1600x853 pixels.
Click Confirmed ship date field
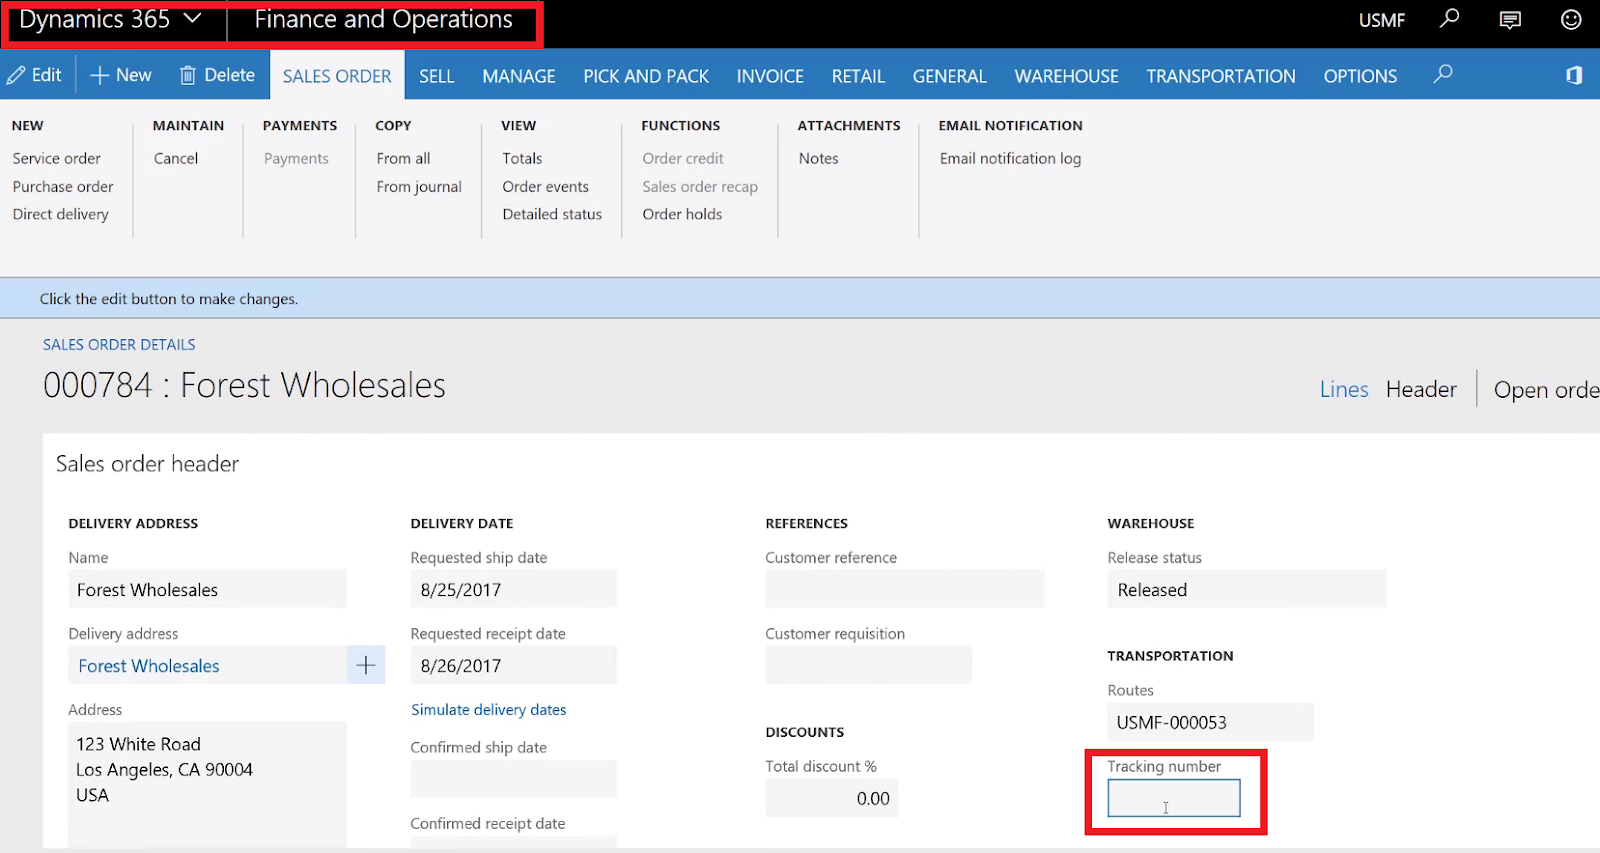pos(513,779)
